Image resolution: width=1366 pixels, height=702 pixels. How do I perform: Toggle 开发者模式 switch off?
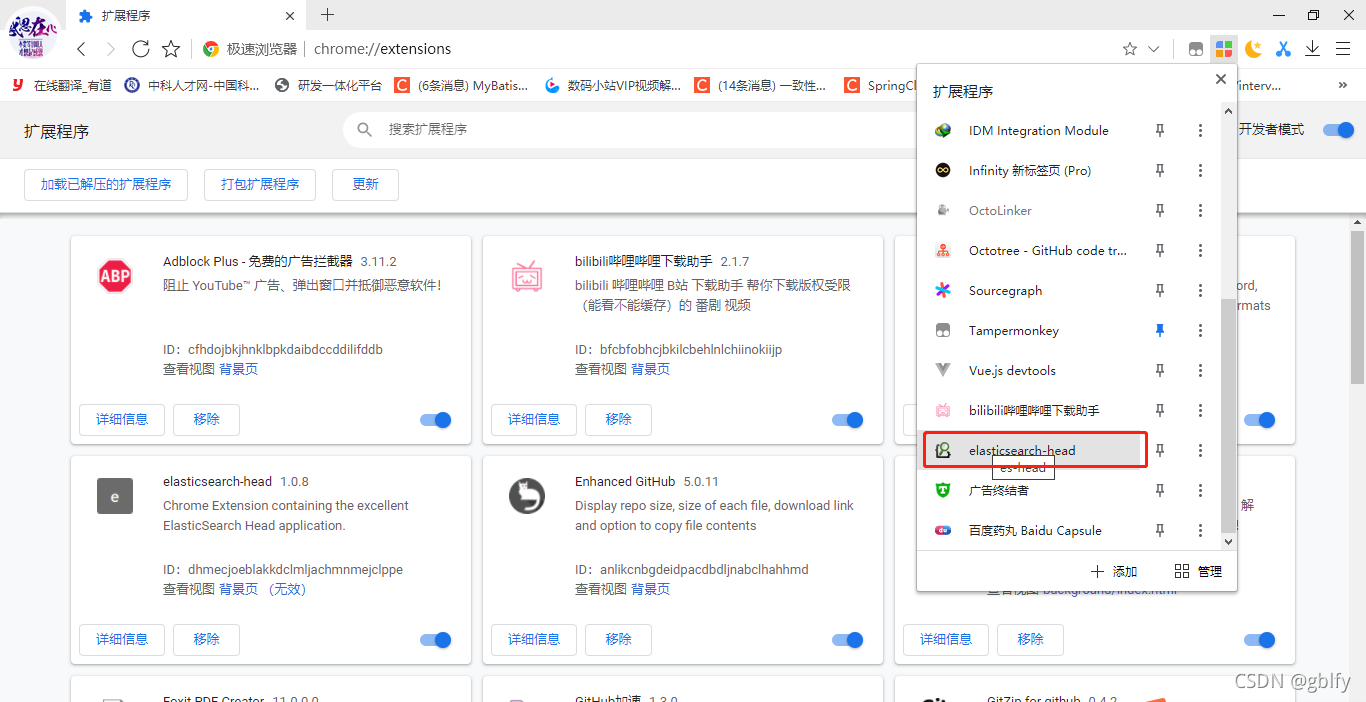[x=1337, y=130]
